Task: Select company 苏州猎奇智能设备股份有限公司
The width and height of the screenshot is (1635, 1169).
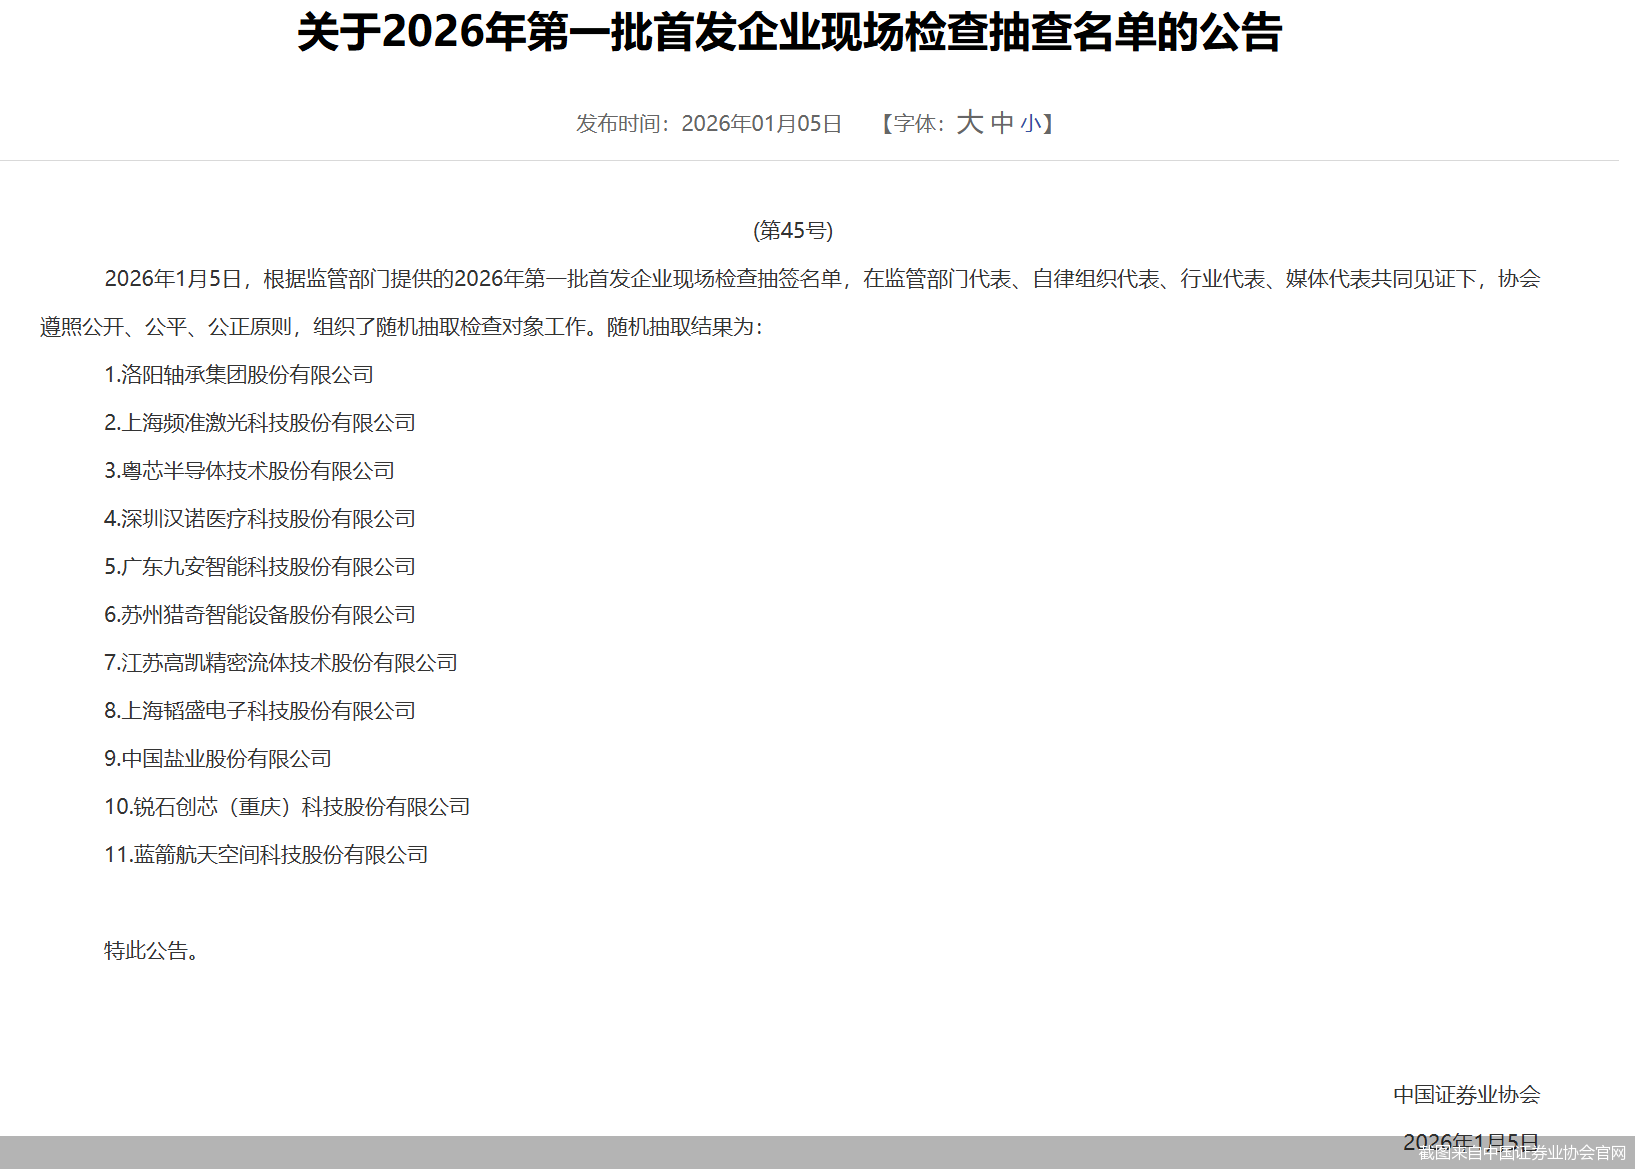Action: 260,614
